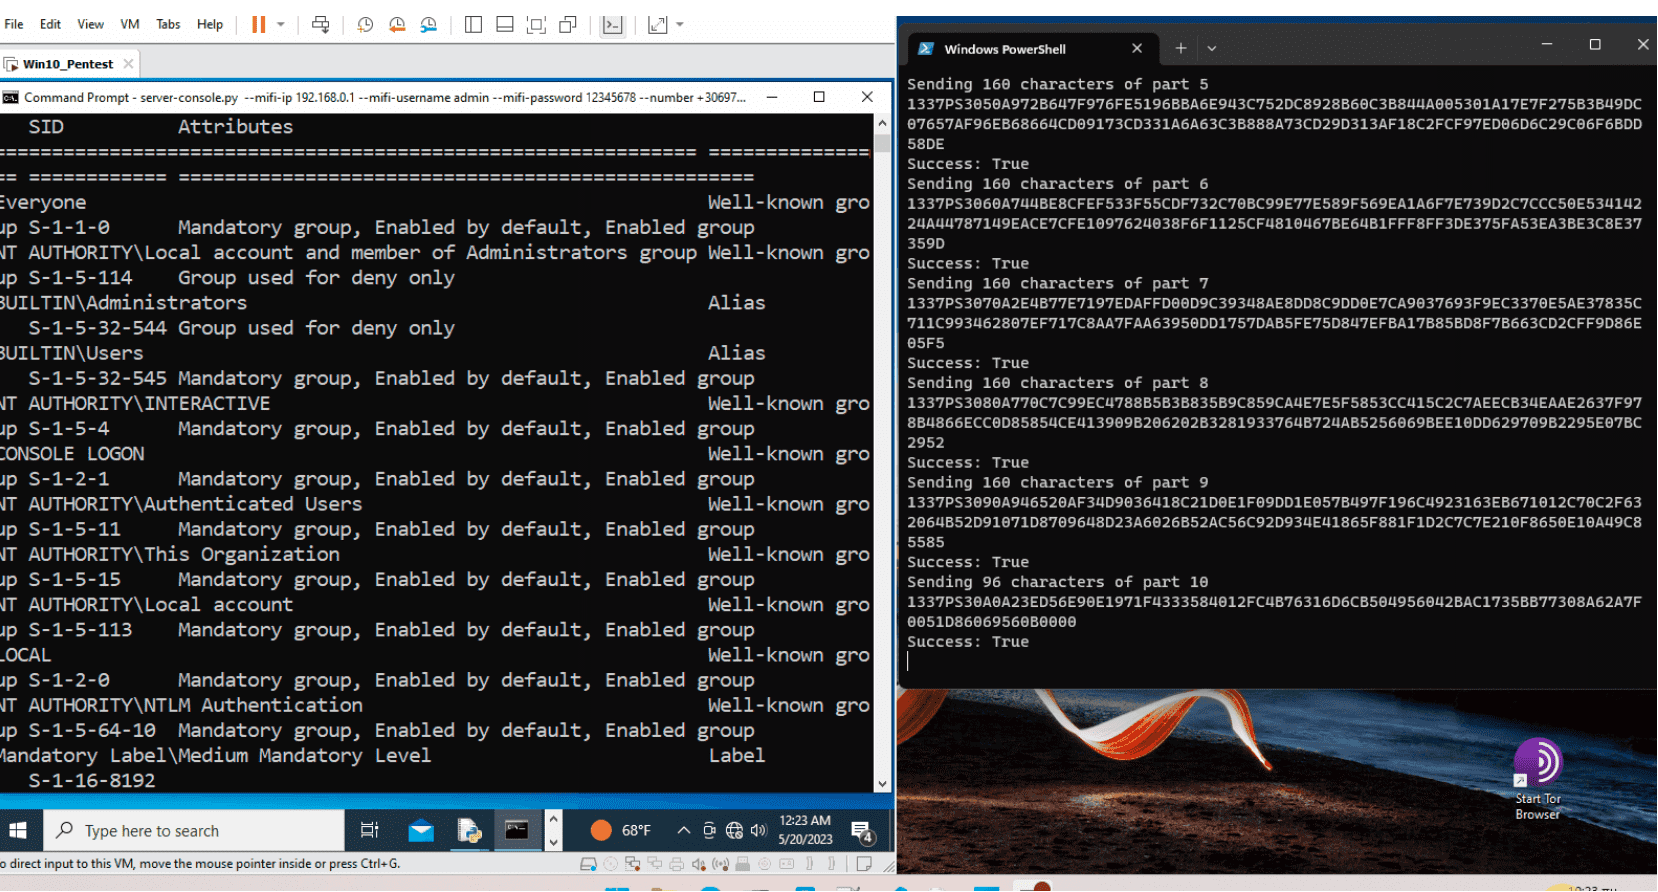The image size is (1658, 892).
Task: Toggle the console view button
Action: (612, 24)
